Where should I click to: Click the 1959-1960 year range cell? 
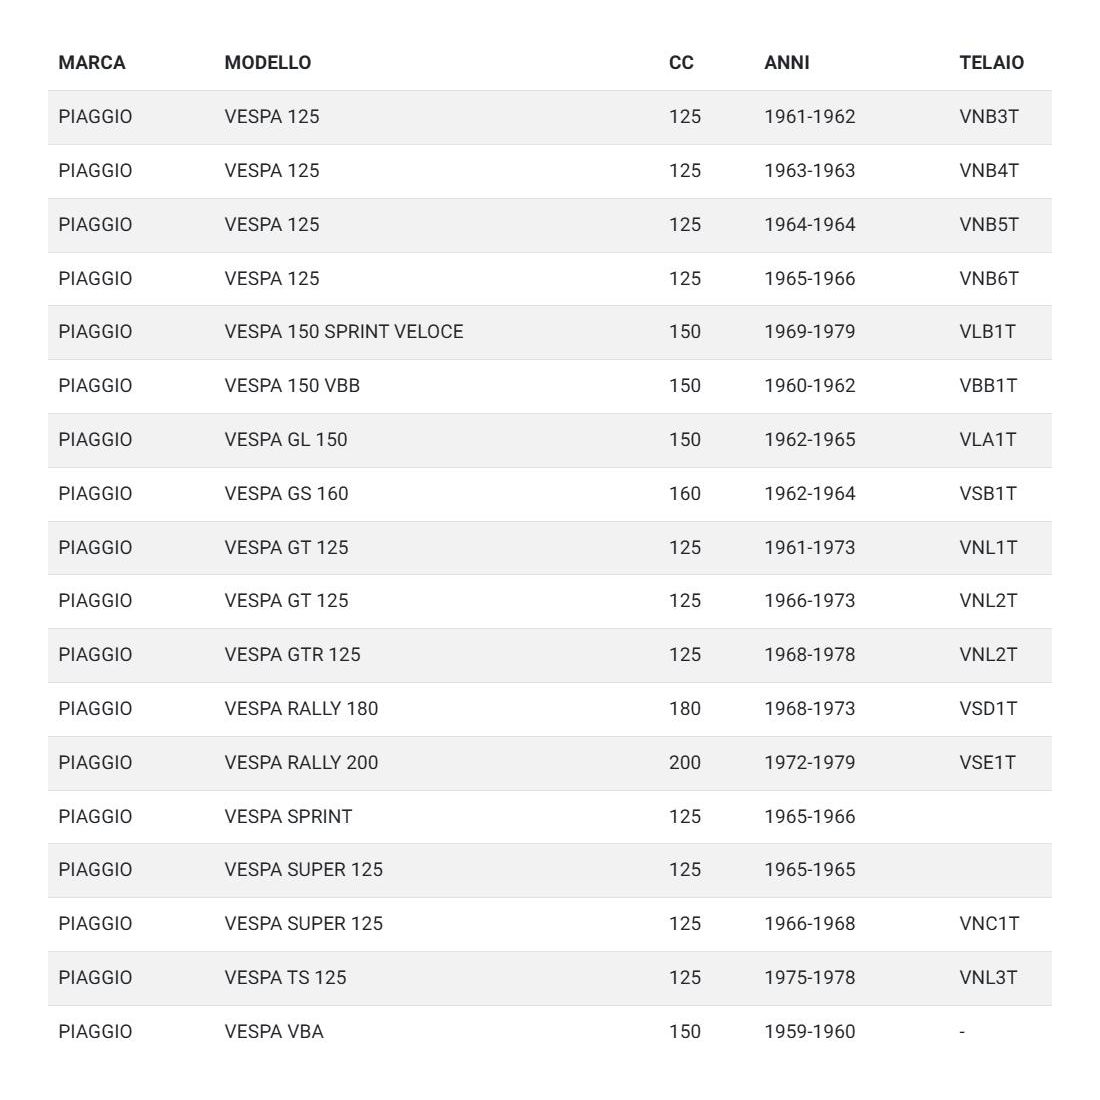pos(809,1032)
